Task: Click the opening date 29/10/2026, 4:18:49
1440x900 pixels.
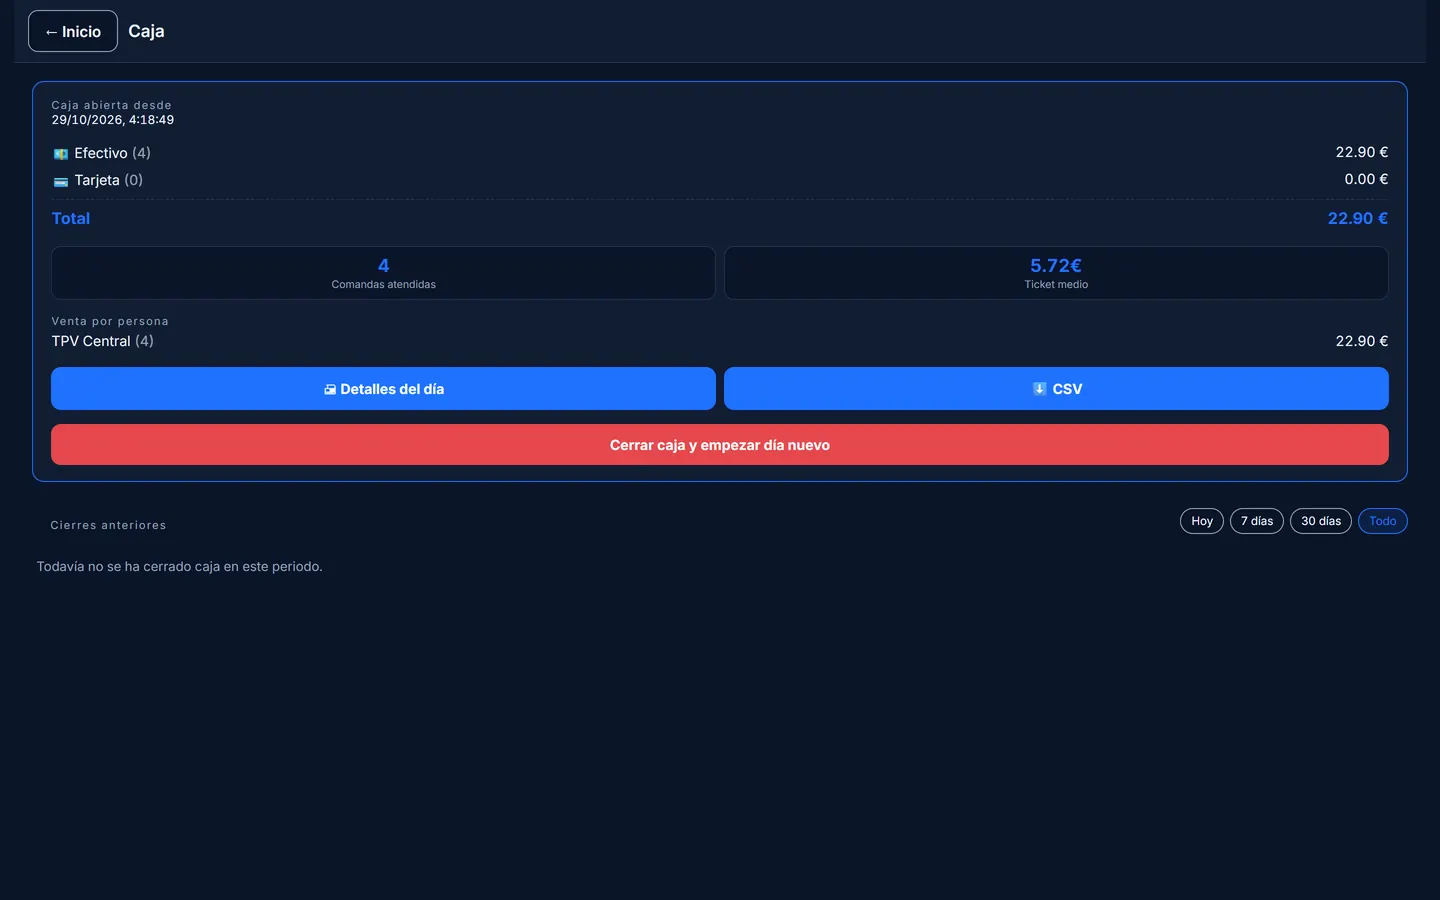Action: pyautogui.click(x=113, y=120)
